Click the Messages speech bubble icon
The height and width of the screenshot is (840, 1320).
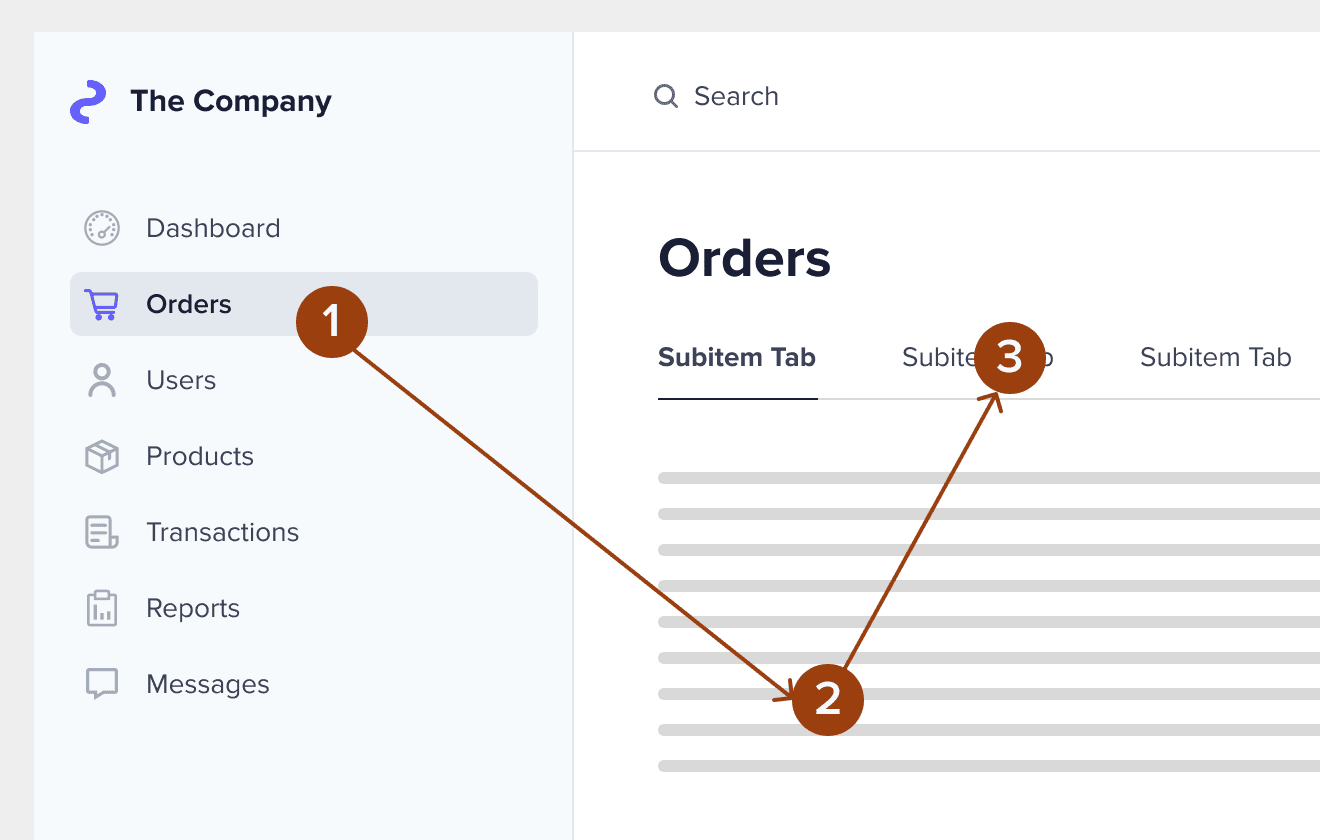pos(102,684)
